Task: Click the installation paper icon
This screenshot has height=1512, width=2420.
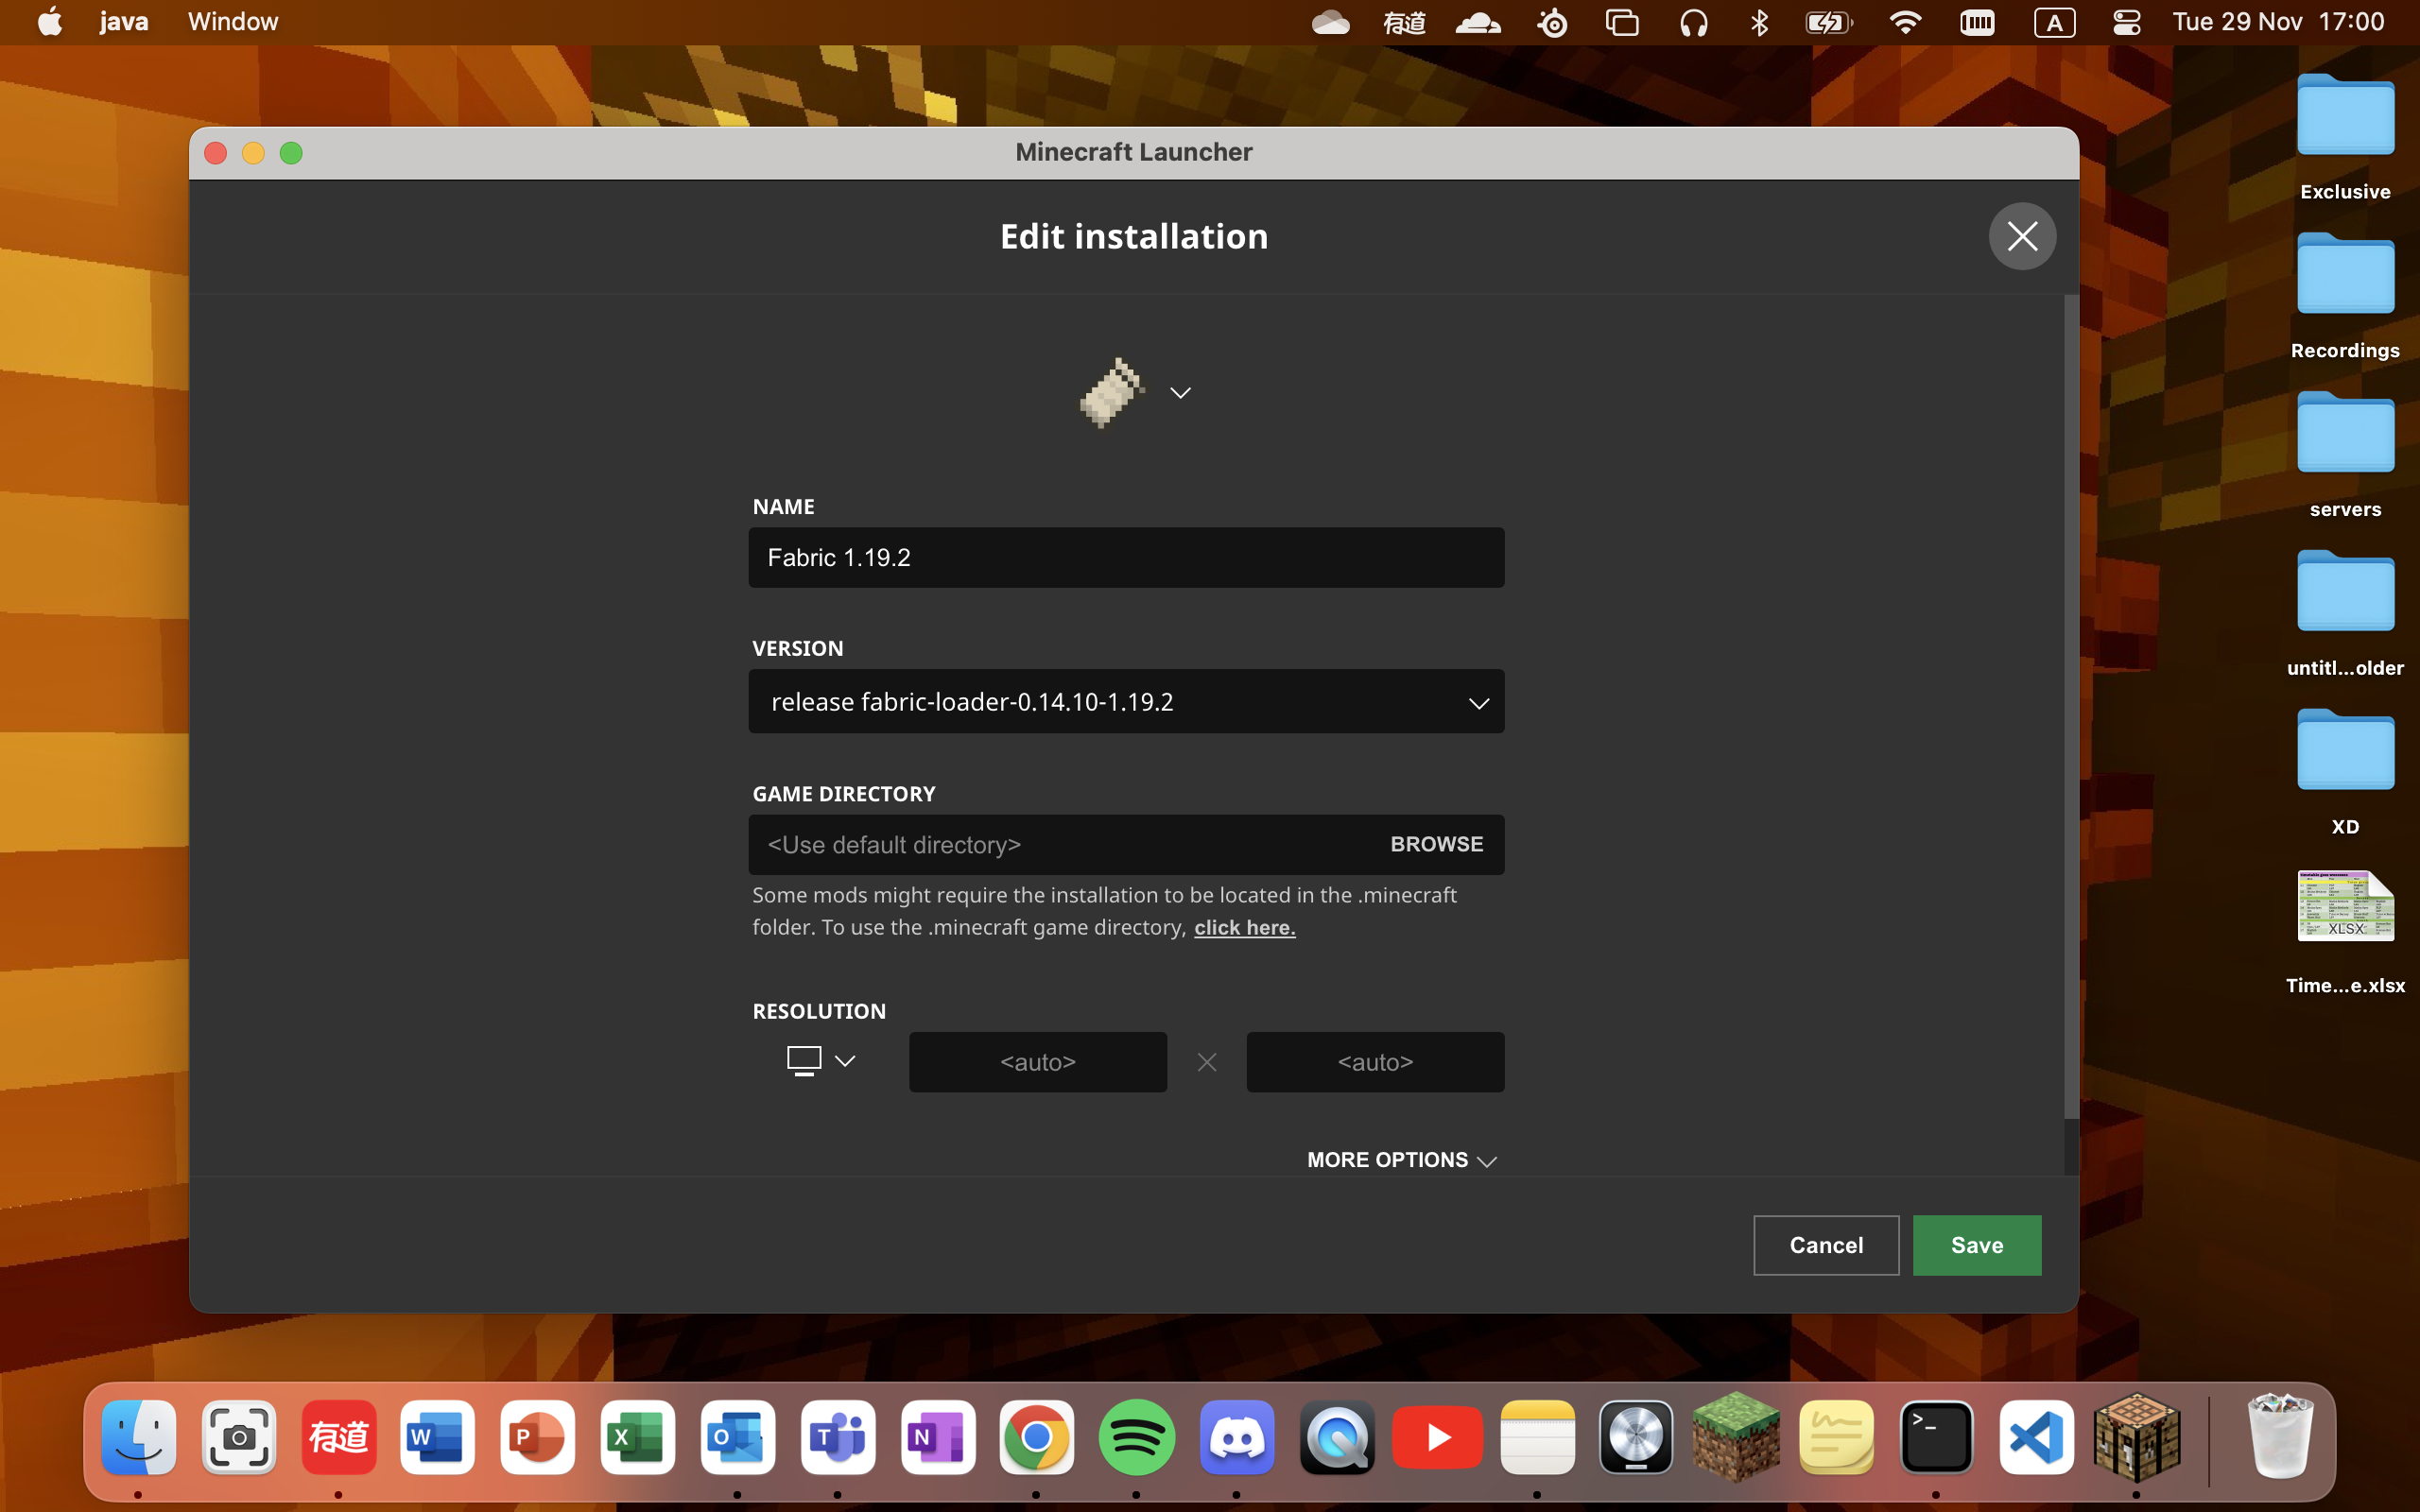Action: click(1111, 392)
